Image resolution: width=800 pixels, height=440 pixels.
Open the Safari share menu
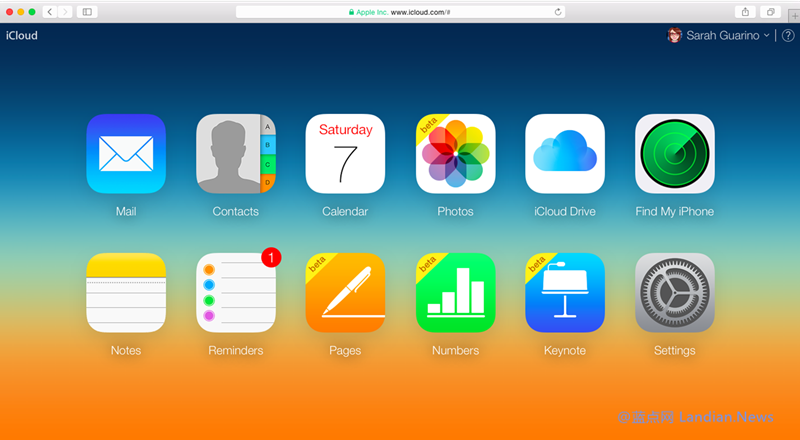745,12
